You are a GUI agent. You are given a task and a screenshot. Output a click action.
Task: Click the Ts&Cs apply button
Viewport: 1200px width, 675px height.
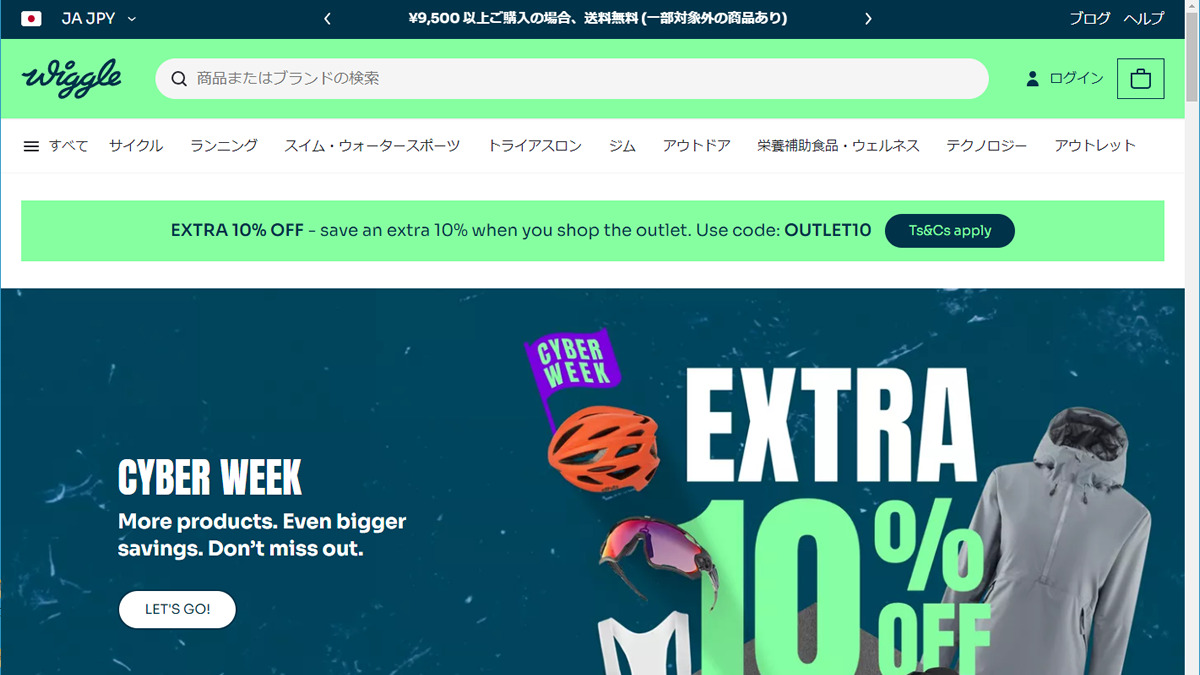coord(950,231)
